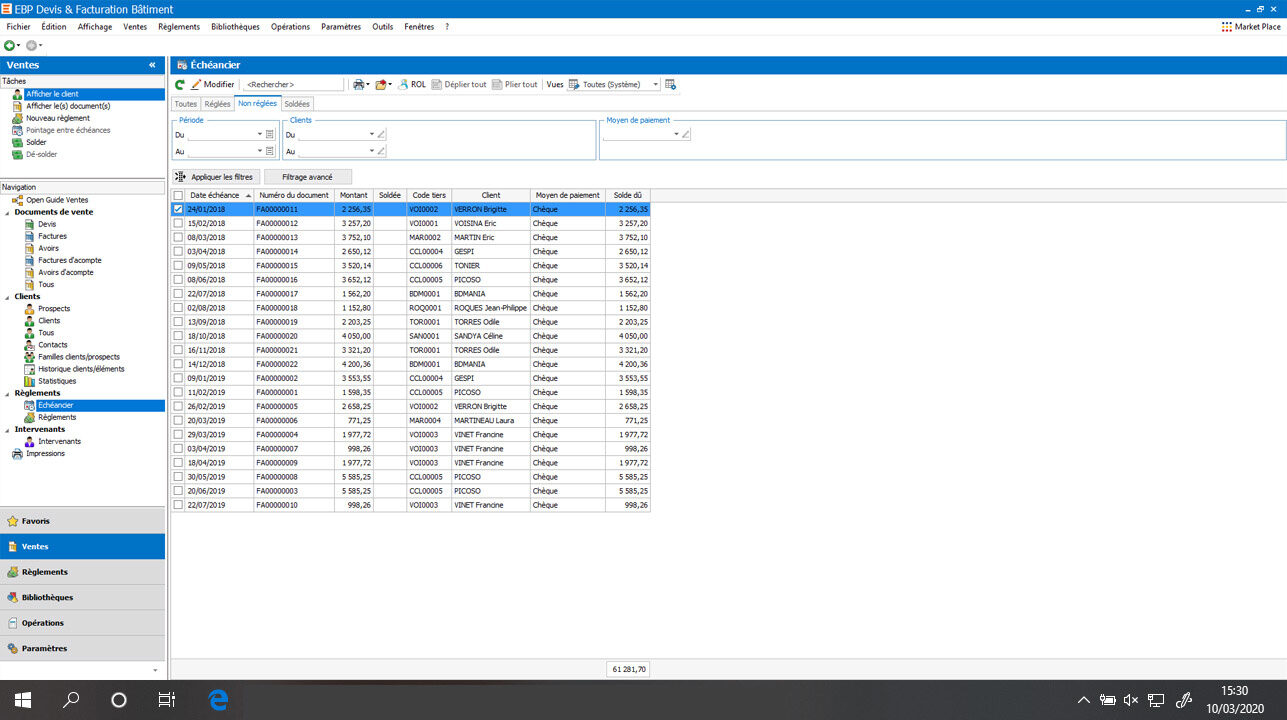Open the Règlements menu
The width and height of the screenshot is (1287, 720).
coord(179,27)
